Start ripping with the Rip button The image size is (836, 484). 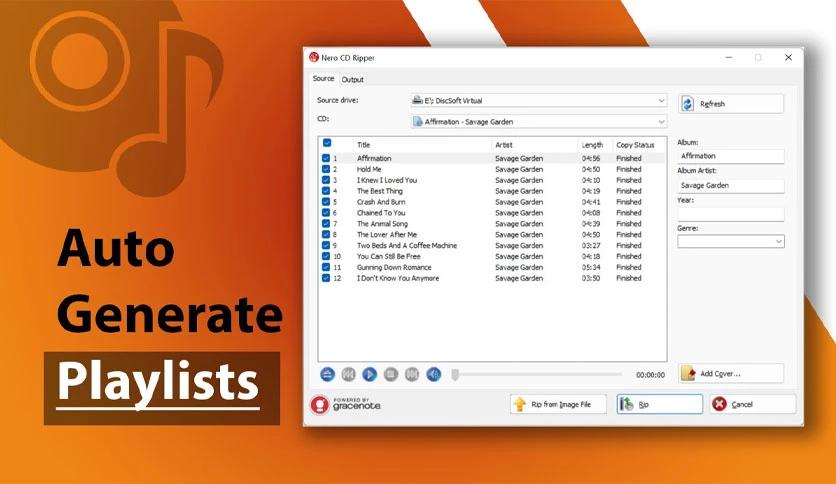[x=660, y=405]
